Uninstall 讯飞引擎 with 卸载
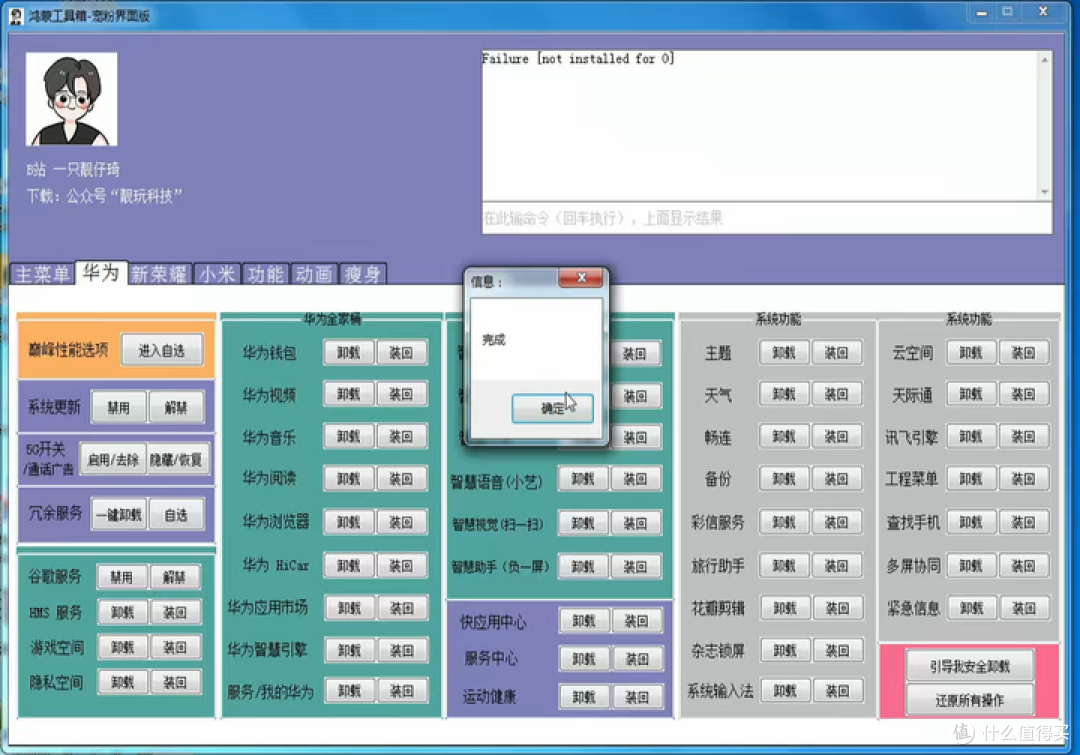The image size is (1080, 755). [970, 436]
